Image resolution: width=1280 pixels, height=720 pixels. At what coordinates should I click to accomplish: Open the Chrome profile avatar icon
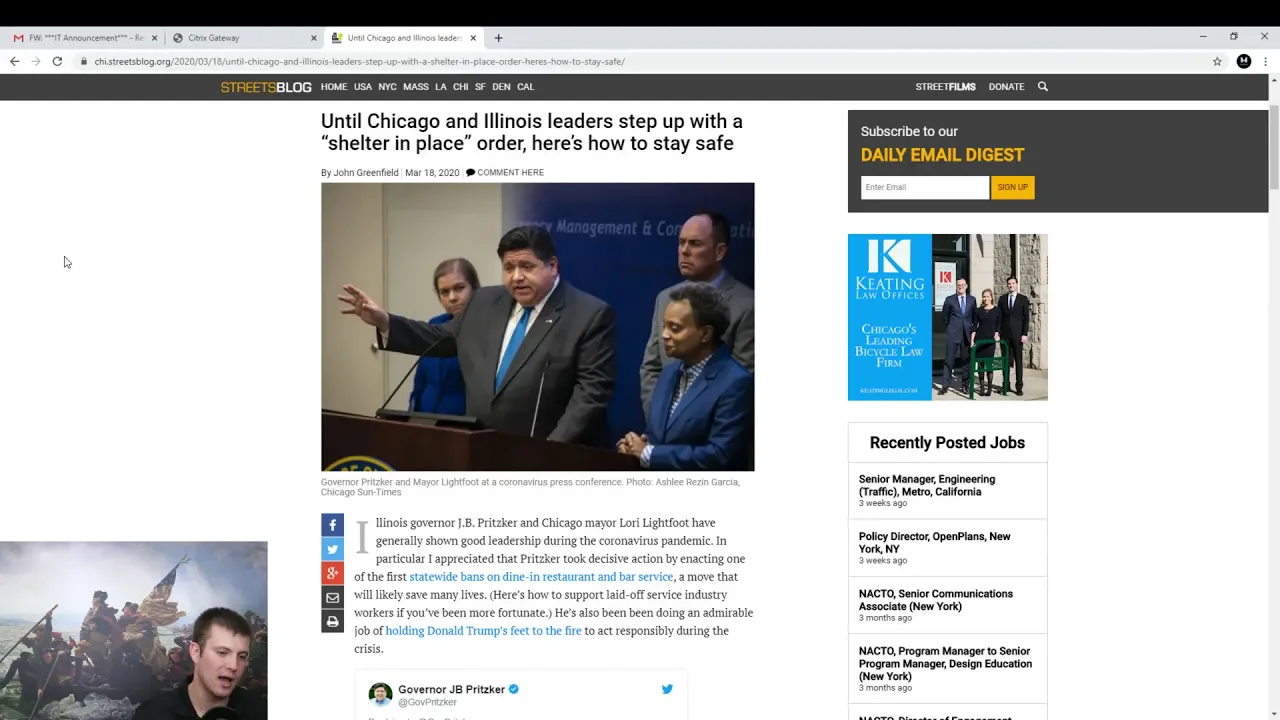(x=1243, y=61)
